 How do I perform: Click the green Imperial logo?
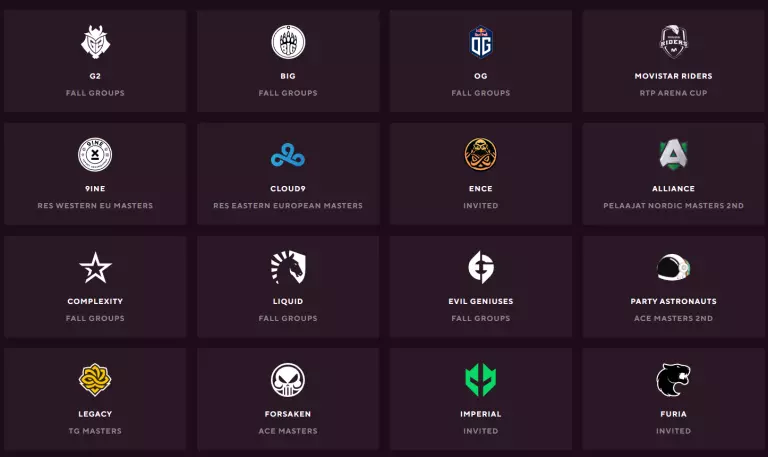pos(480,380)
